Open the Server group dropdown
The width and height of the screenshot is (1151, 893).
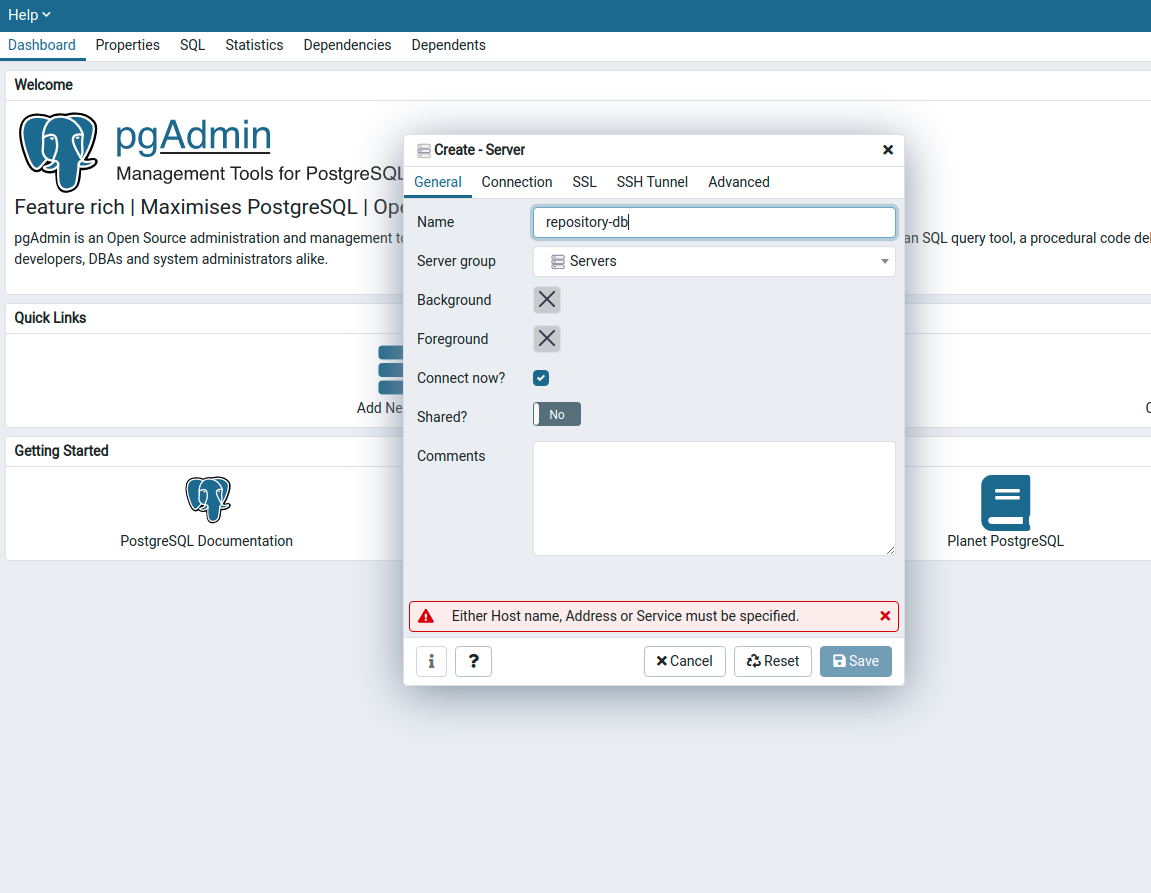(x=714, y=261)
